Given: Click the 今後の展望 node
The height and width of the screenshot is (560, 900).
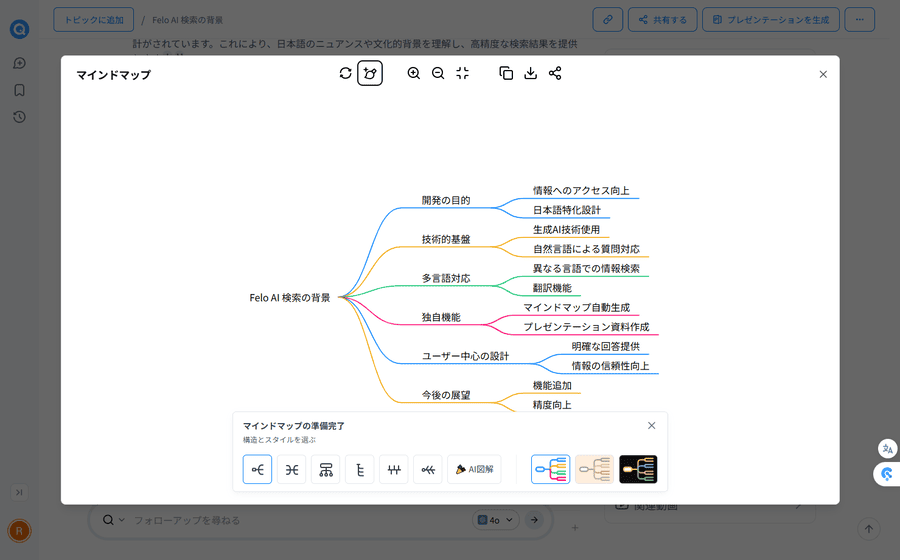Looking at the screenshot, I should tap(446, 395).
